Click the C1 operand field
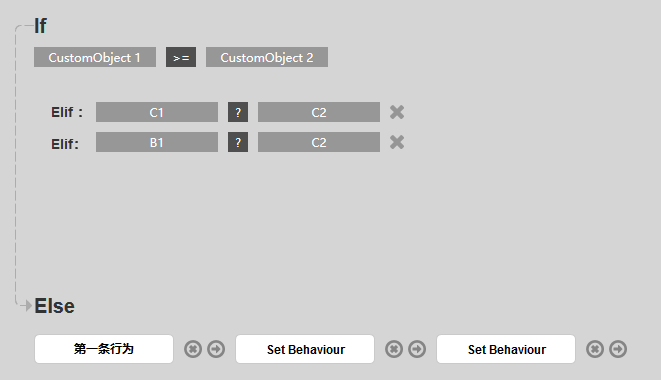Viewport: 661px width, 380px height. 157,112
